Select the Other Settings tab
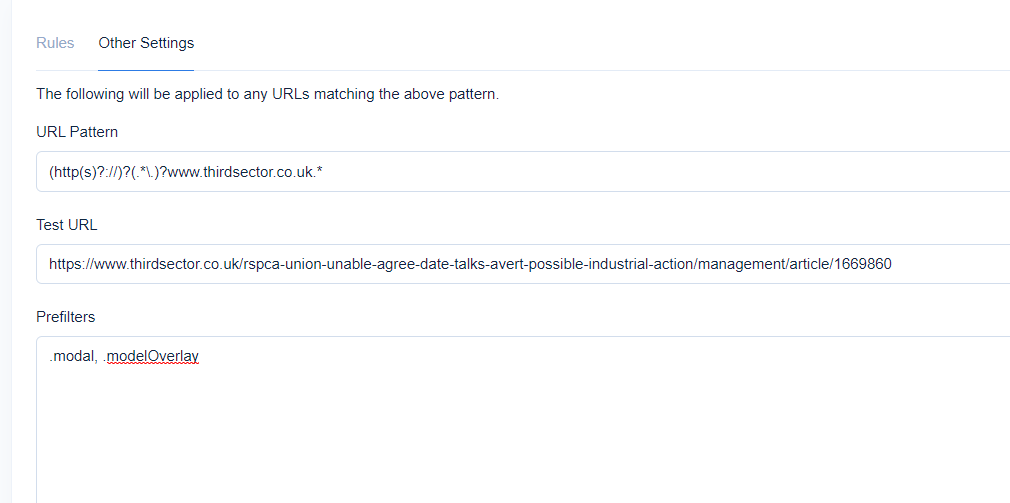This screenshot has height=503, width=1010. [x=146, y=43]
